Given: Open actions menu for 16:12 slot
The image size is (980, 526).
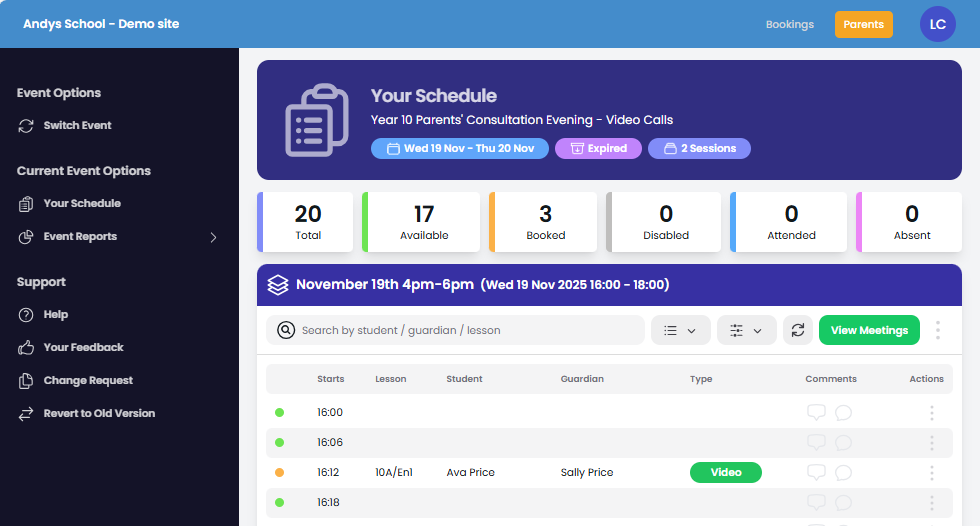Looking at the screenshot, I should [931, 472].
